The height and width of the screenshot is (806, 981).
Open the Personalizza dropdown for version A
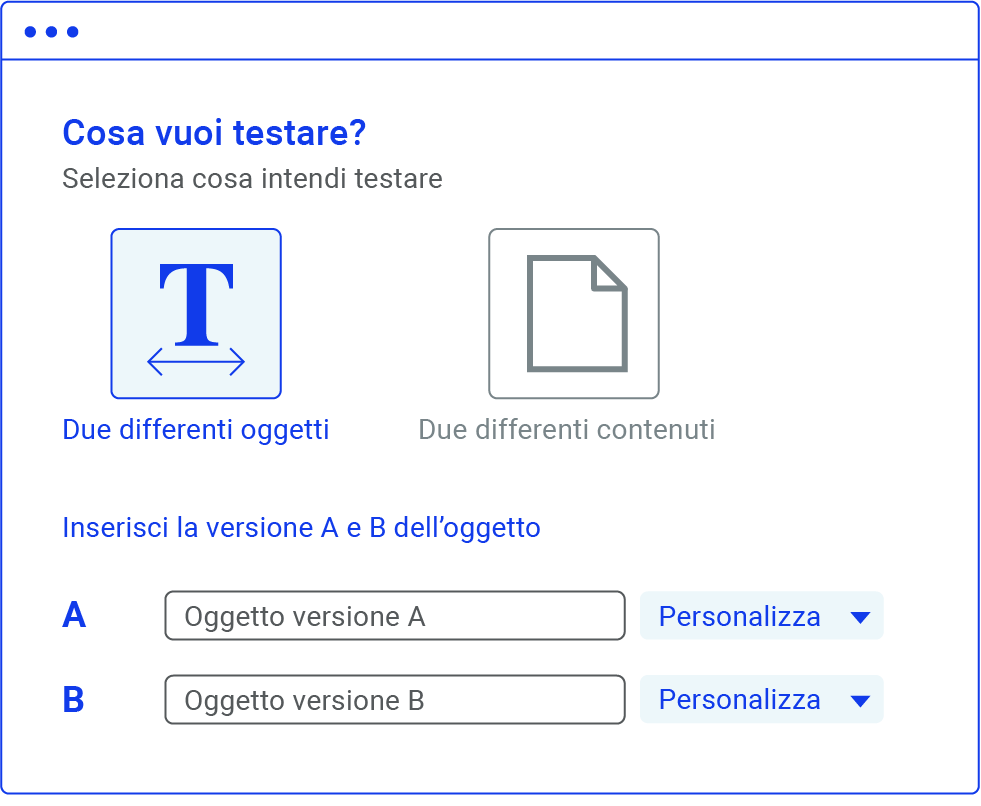click(761, 616)
